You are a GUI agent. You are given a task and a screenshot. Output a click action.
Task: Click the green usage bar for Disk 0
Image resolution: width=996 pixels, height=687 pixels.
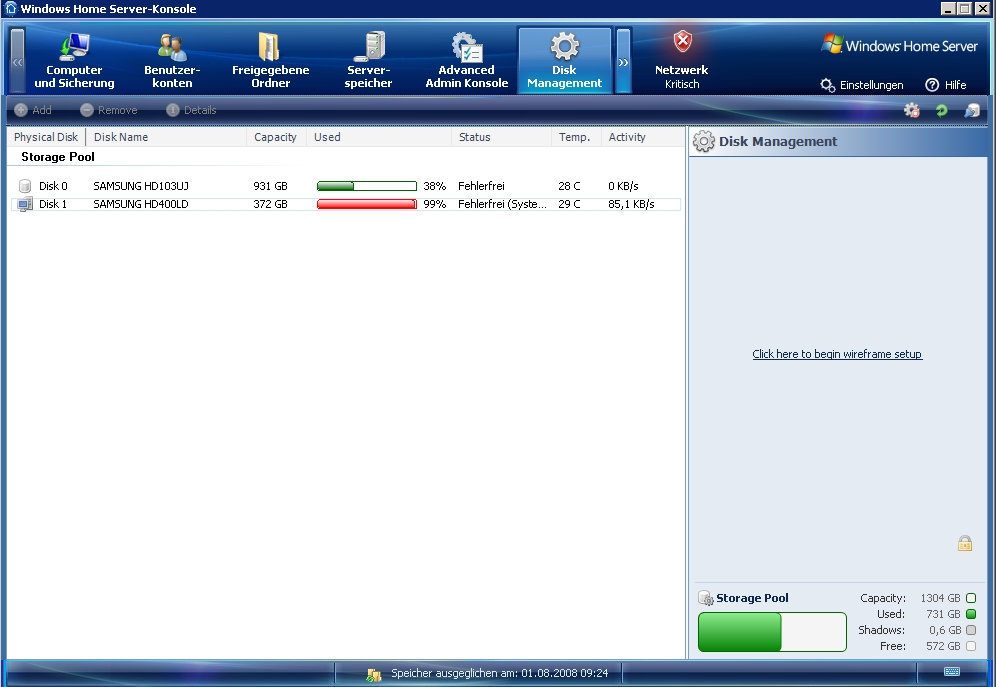tap(367, 186)
